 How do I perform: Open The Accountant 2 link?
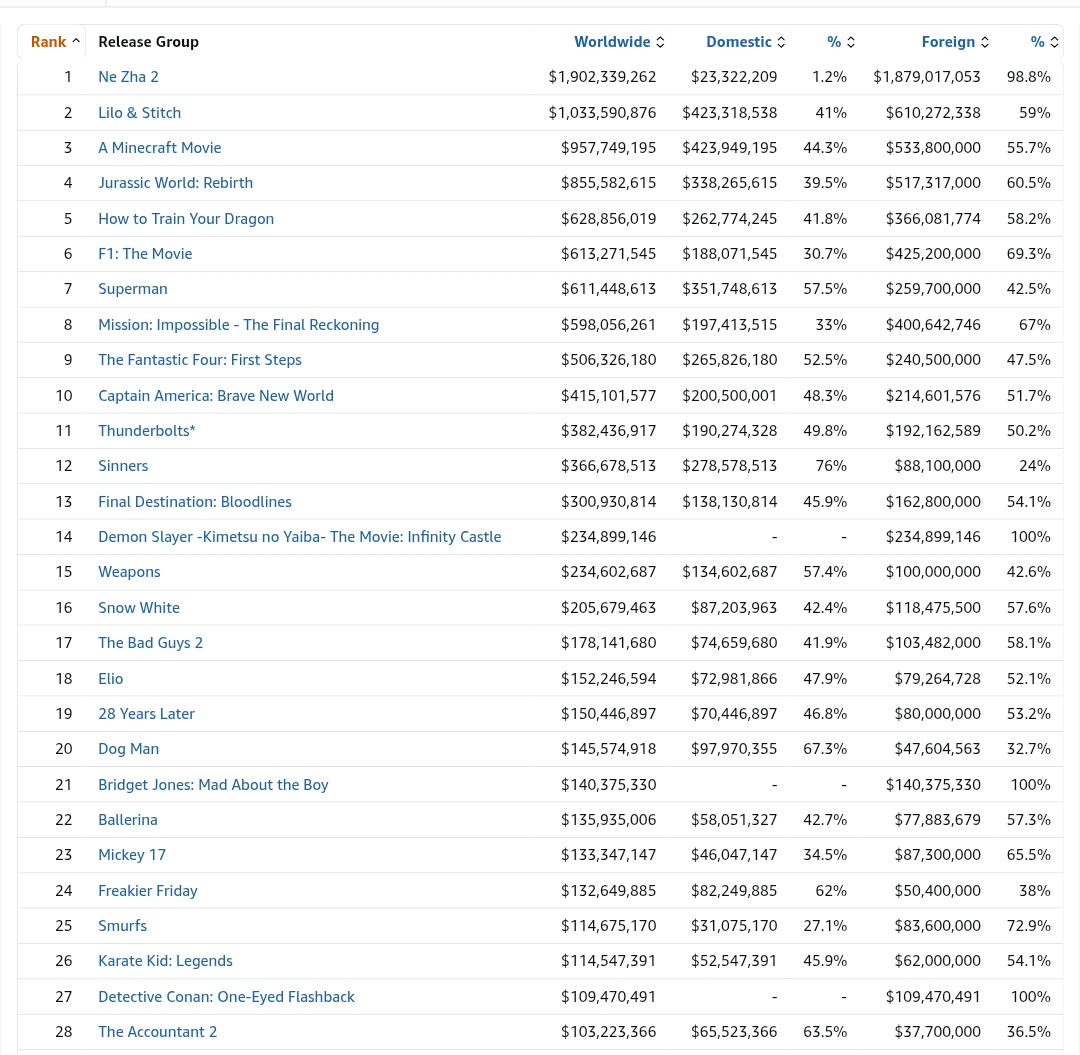(x=158, y=1032)
